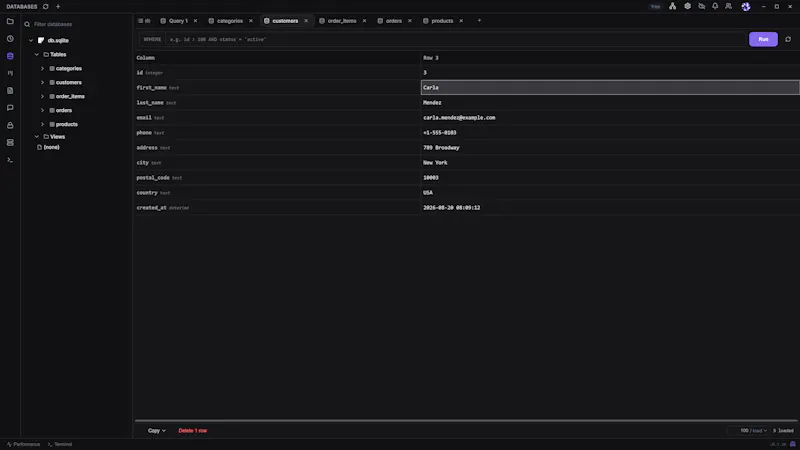This screenshot has height=450, width=800.
Task: Click the WHERE filter input field
Action: pos(455,39)
